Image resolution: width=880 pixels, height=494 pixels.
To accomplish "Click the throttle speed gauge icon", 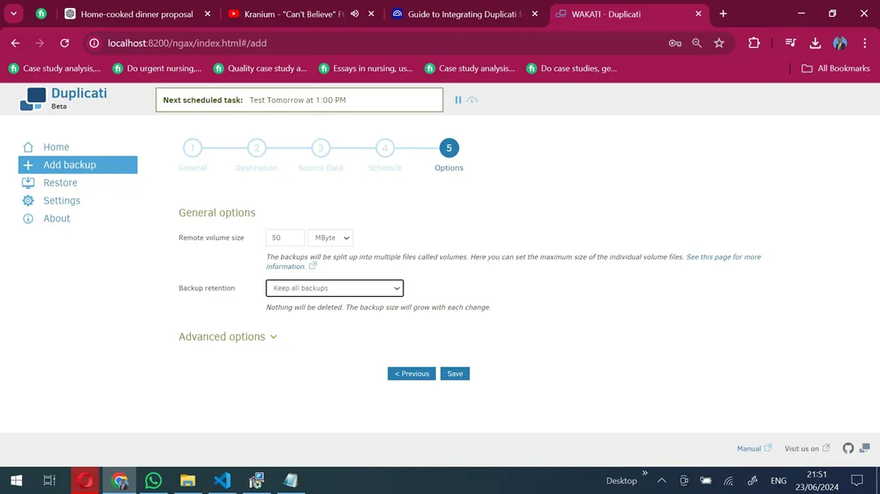I will [472, 100].
